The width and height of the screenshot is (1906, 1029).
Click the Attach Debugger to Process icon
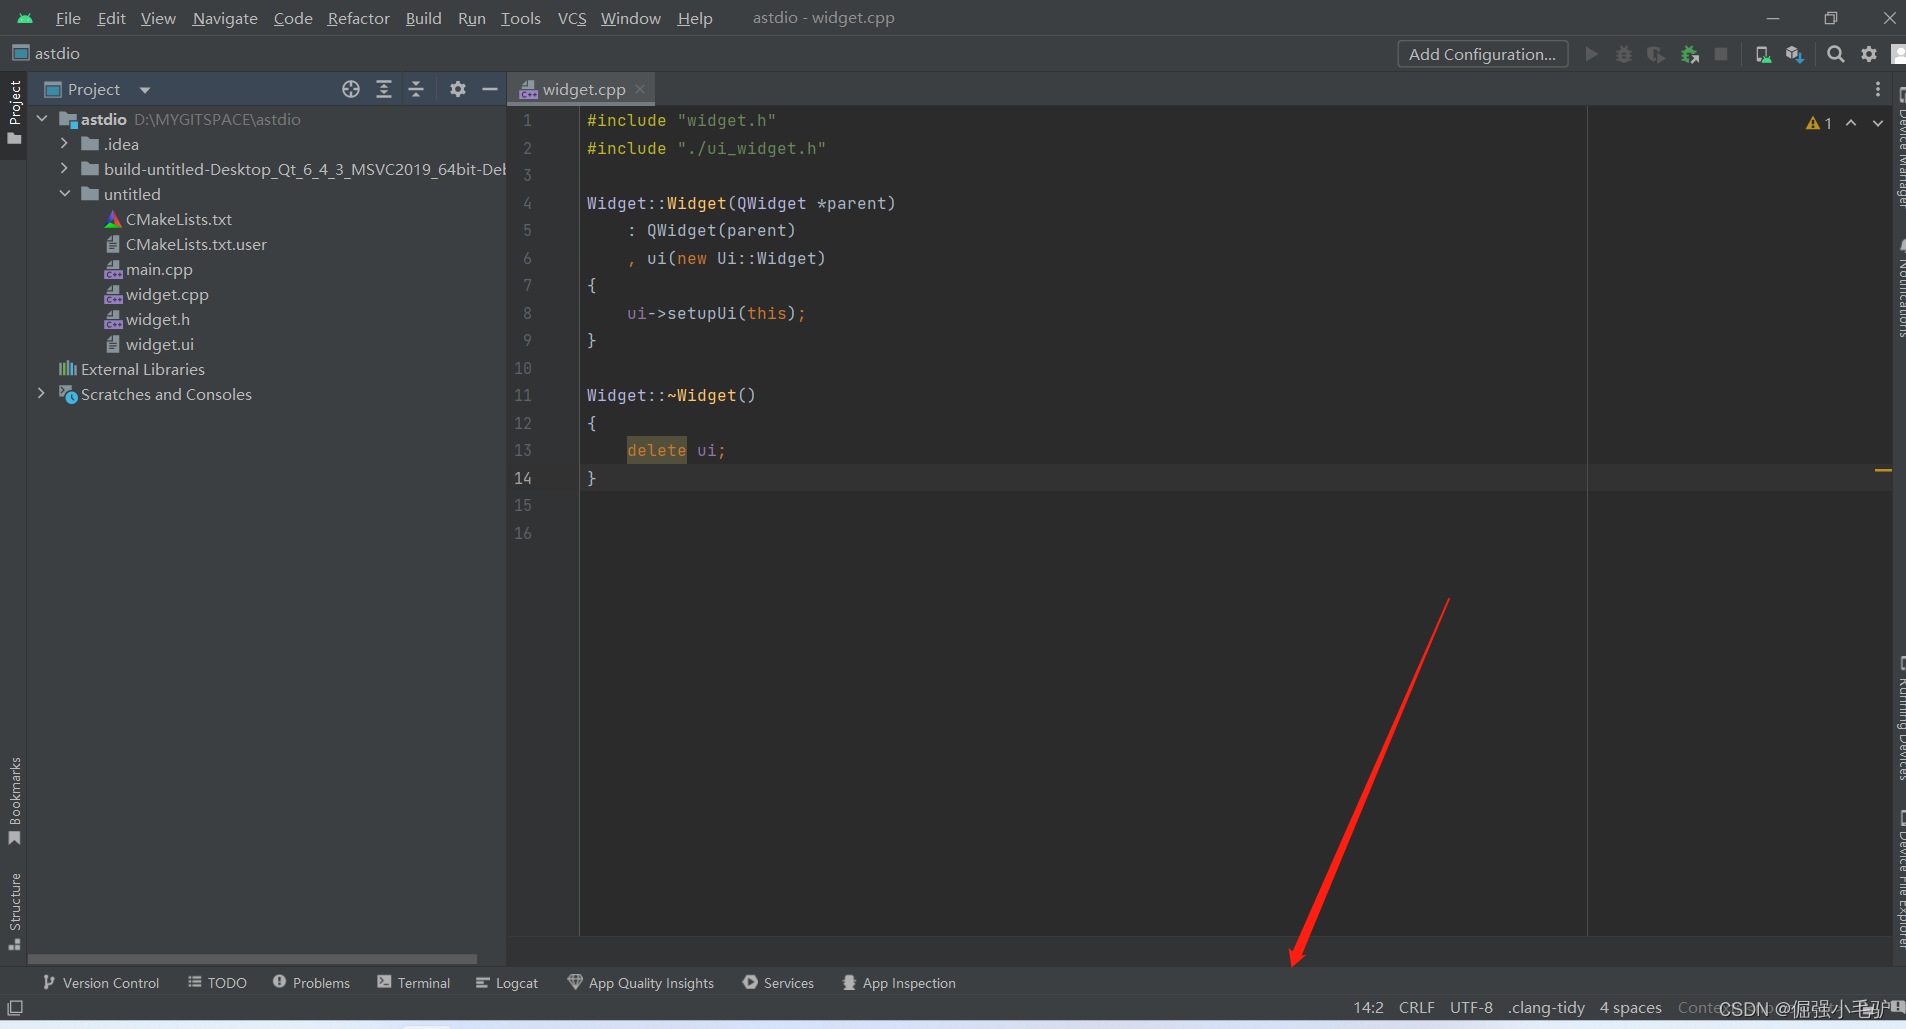coord(1690,54)
